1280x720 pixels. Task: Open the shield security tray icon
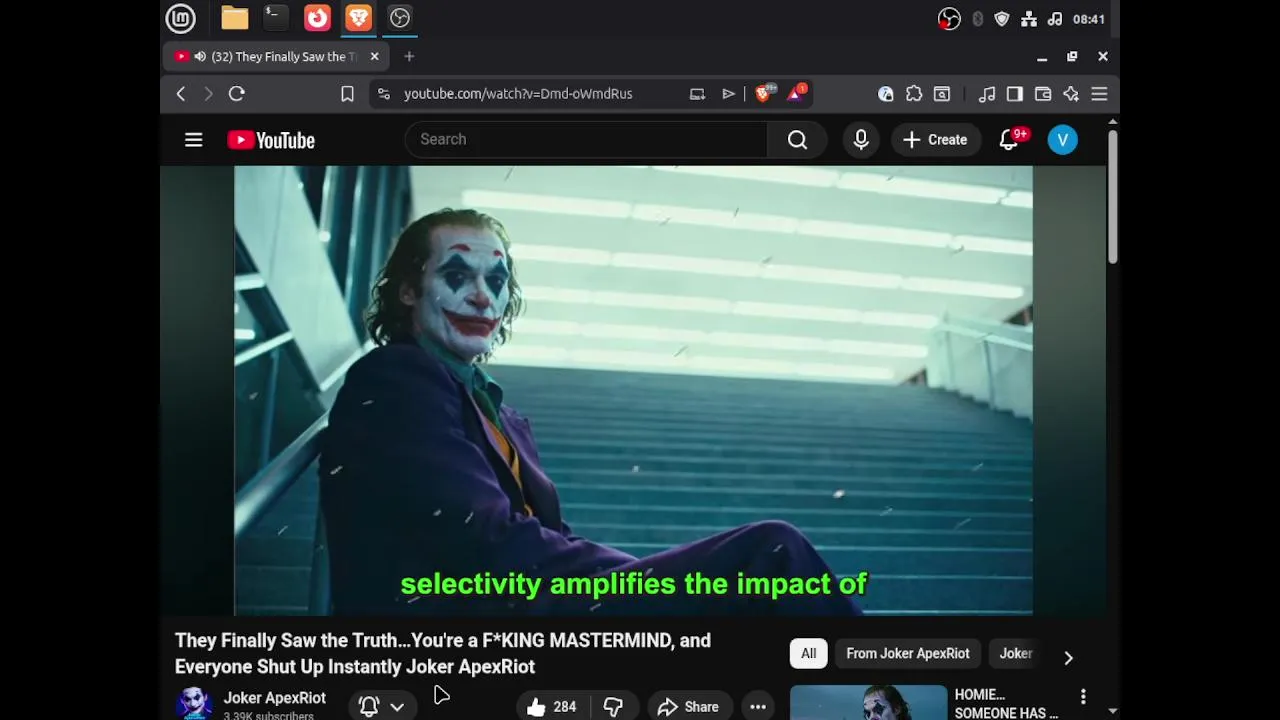coord(1002,19)
